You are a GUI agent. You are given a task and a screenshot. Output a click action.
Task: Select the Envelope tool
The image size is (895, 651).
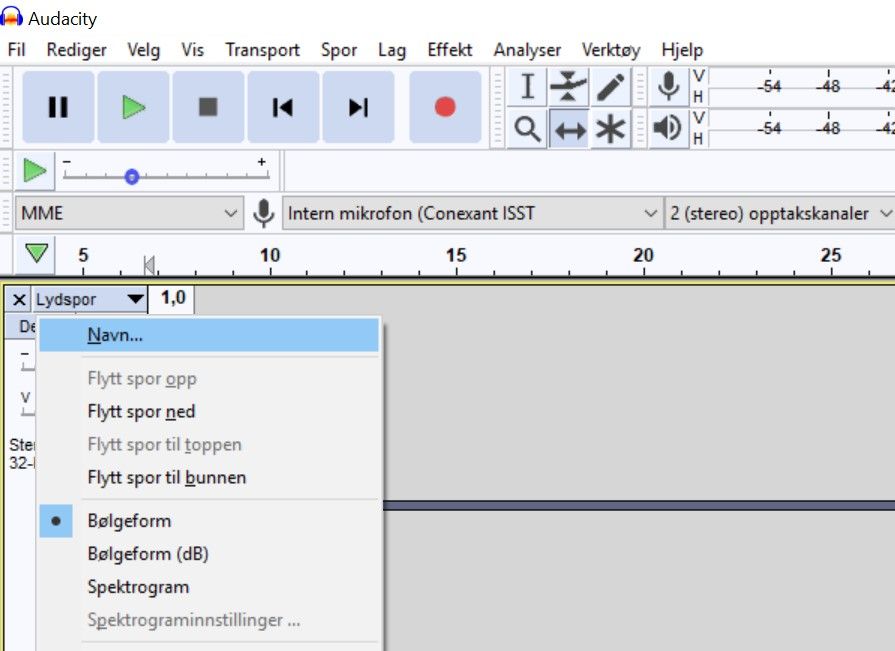tap(567, 87)
